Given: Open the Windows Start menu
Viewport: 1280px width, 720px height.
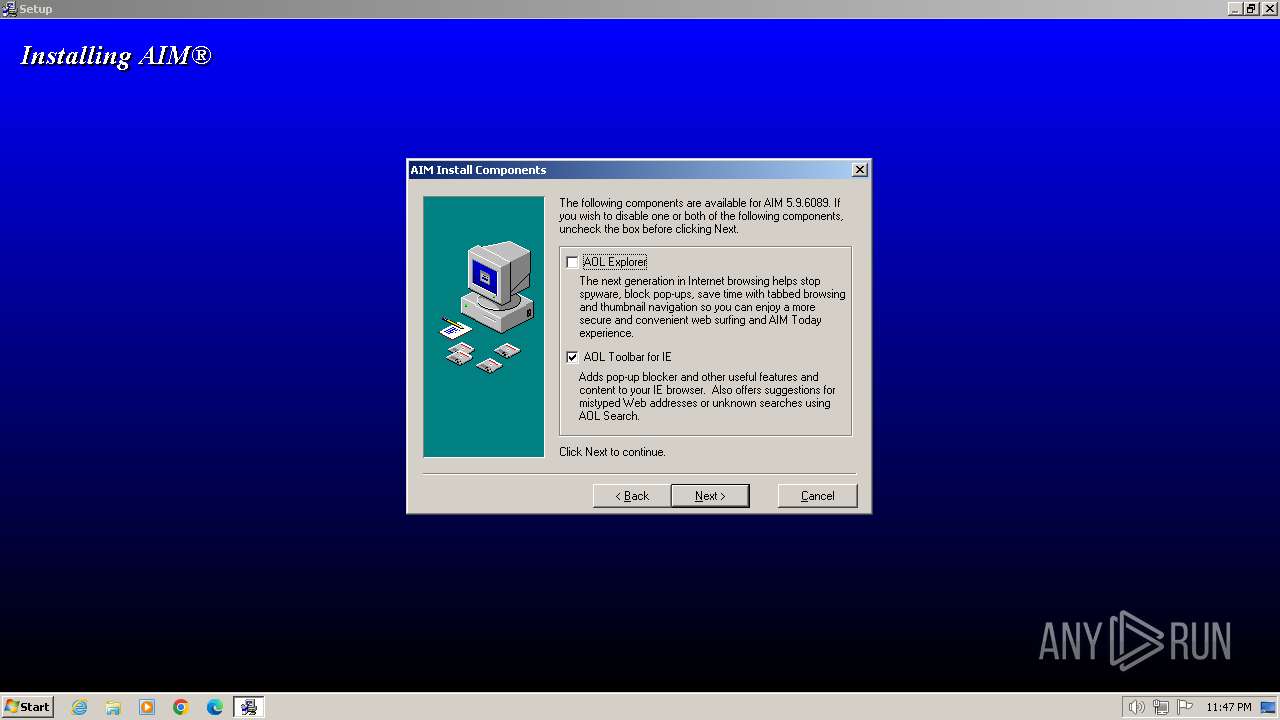Looking at the screenshot, I should point(27,707).
